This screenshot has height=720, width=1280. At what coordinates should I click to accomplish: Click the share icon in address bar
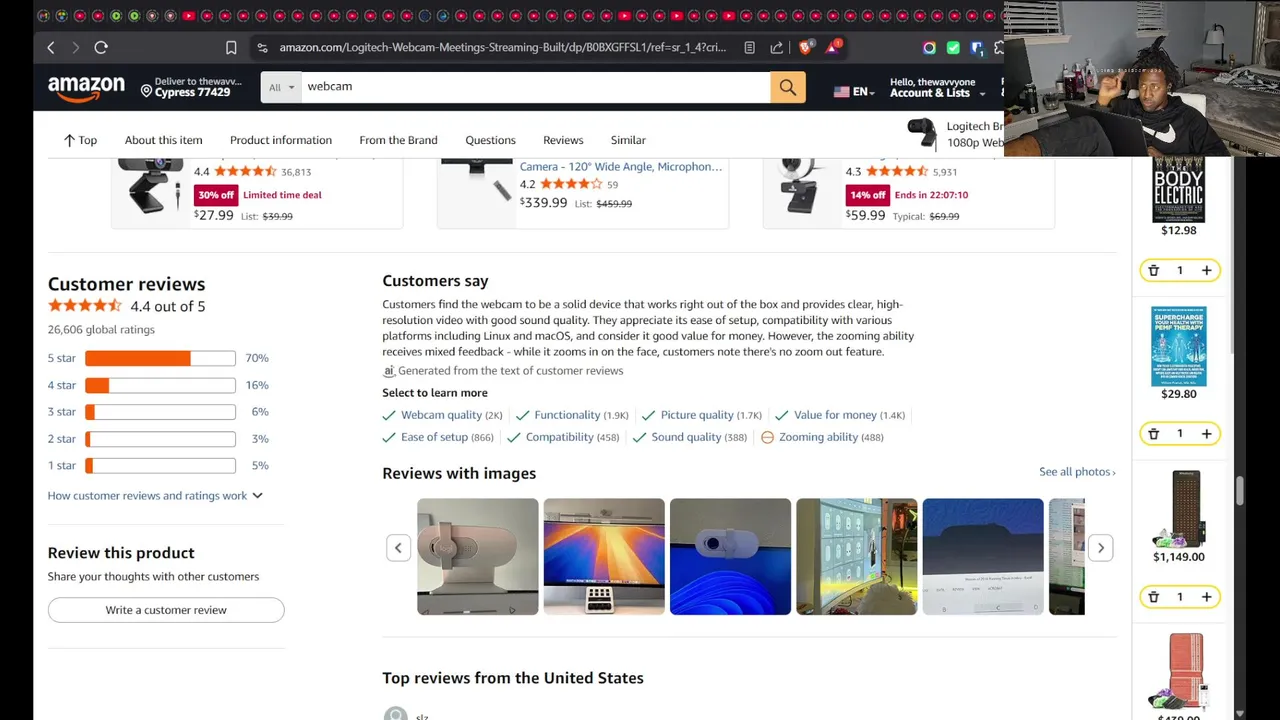click(x=776, y=47)
